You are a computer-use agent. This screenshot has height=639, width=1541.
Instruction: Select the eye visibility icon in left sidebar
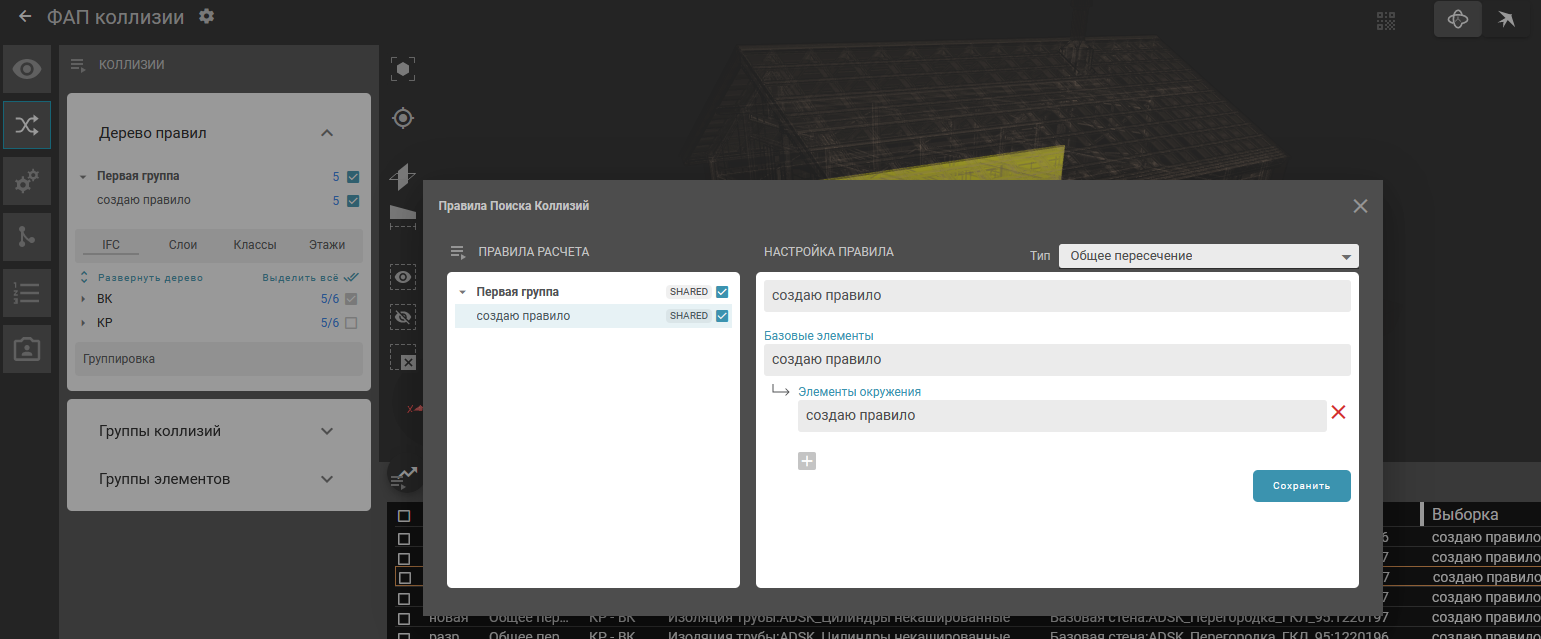(27, 69)
